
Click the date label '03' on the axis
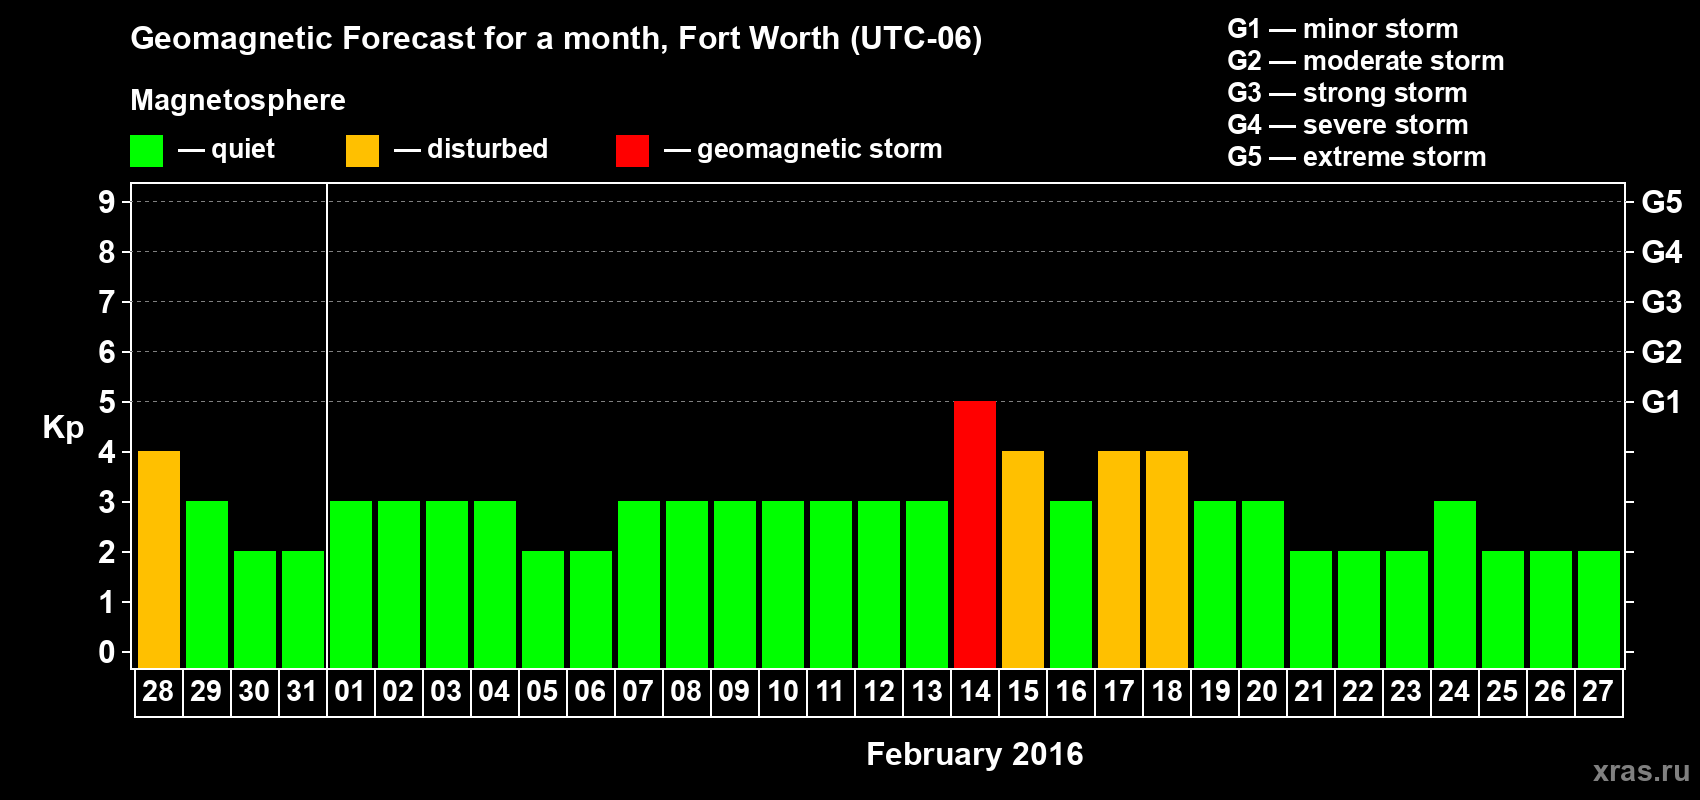click(x=446, y=692)
